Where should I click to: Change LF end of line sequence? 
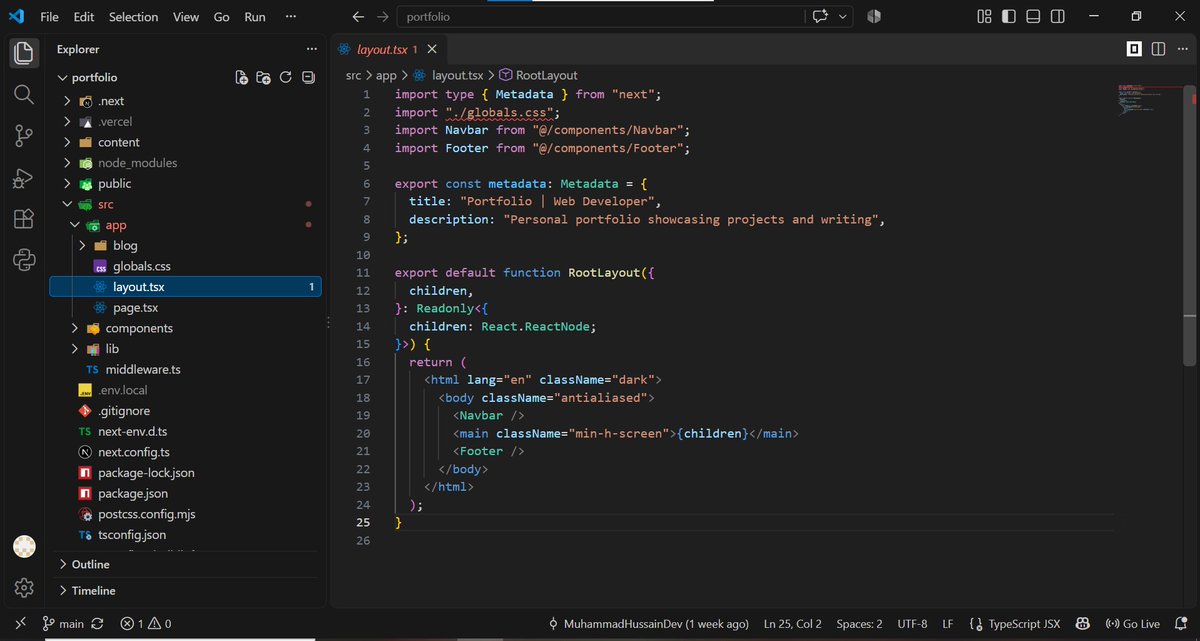coord(948,623)
